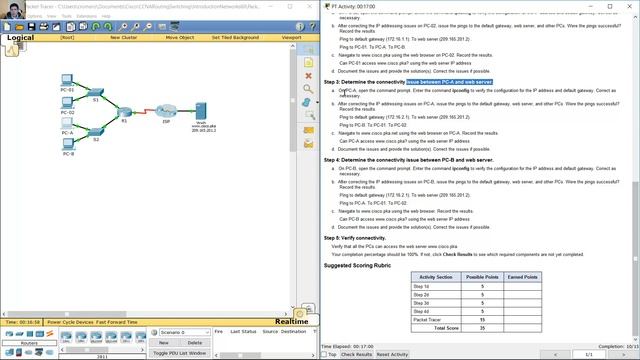
Task: Click the 1/1 page number field
Action: coord(589,354)
